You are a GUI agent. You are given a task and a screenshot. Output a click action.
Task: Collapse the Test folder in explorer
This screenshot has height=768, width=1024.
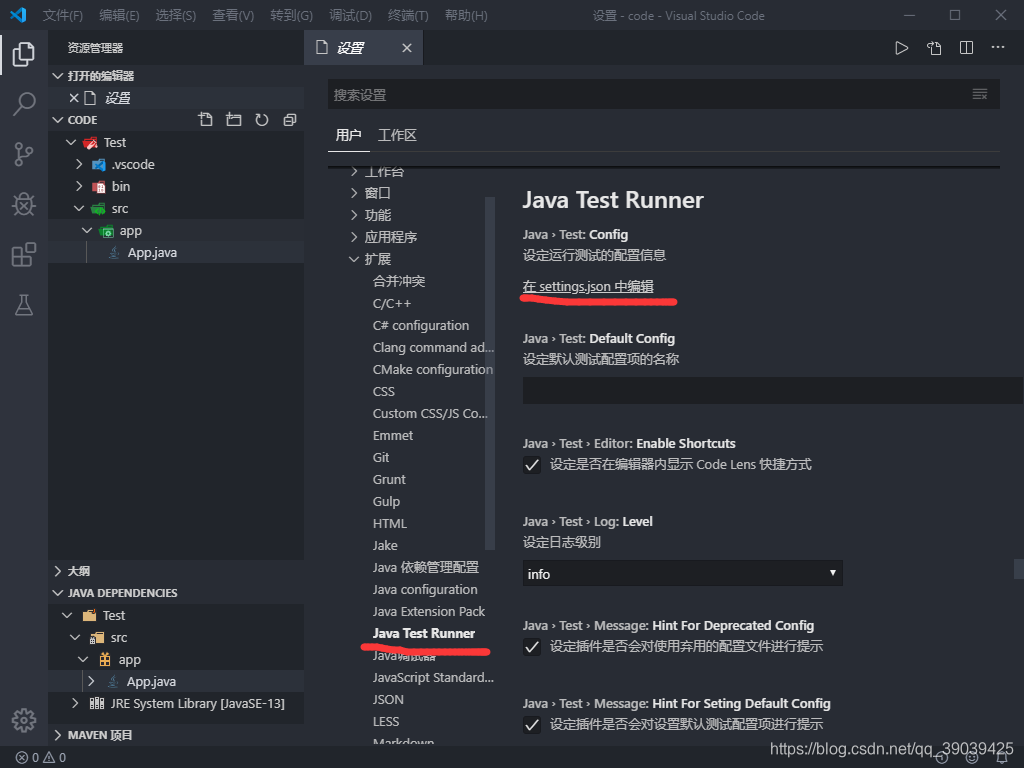71,142
